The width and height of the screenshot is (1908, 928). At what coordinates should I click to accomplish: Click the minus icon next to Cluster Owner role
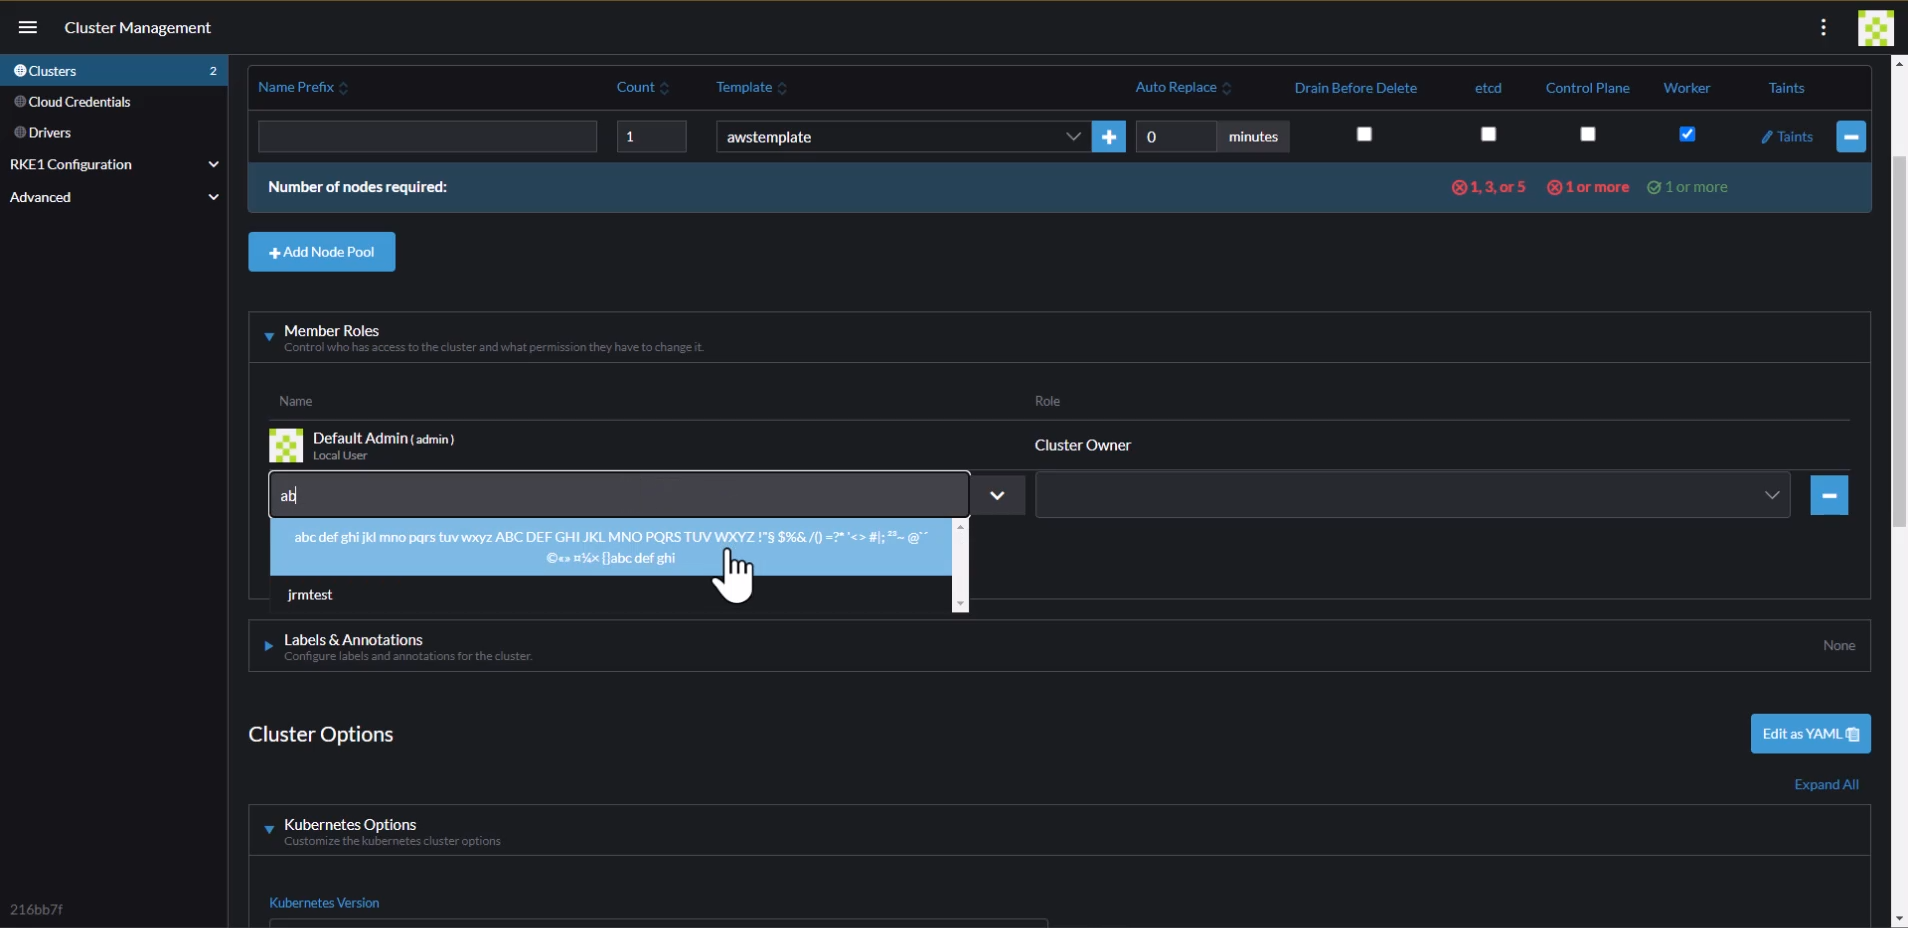tap(1830, 495)
